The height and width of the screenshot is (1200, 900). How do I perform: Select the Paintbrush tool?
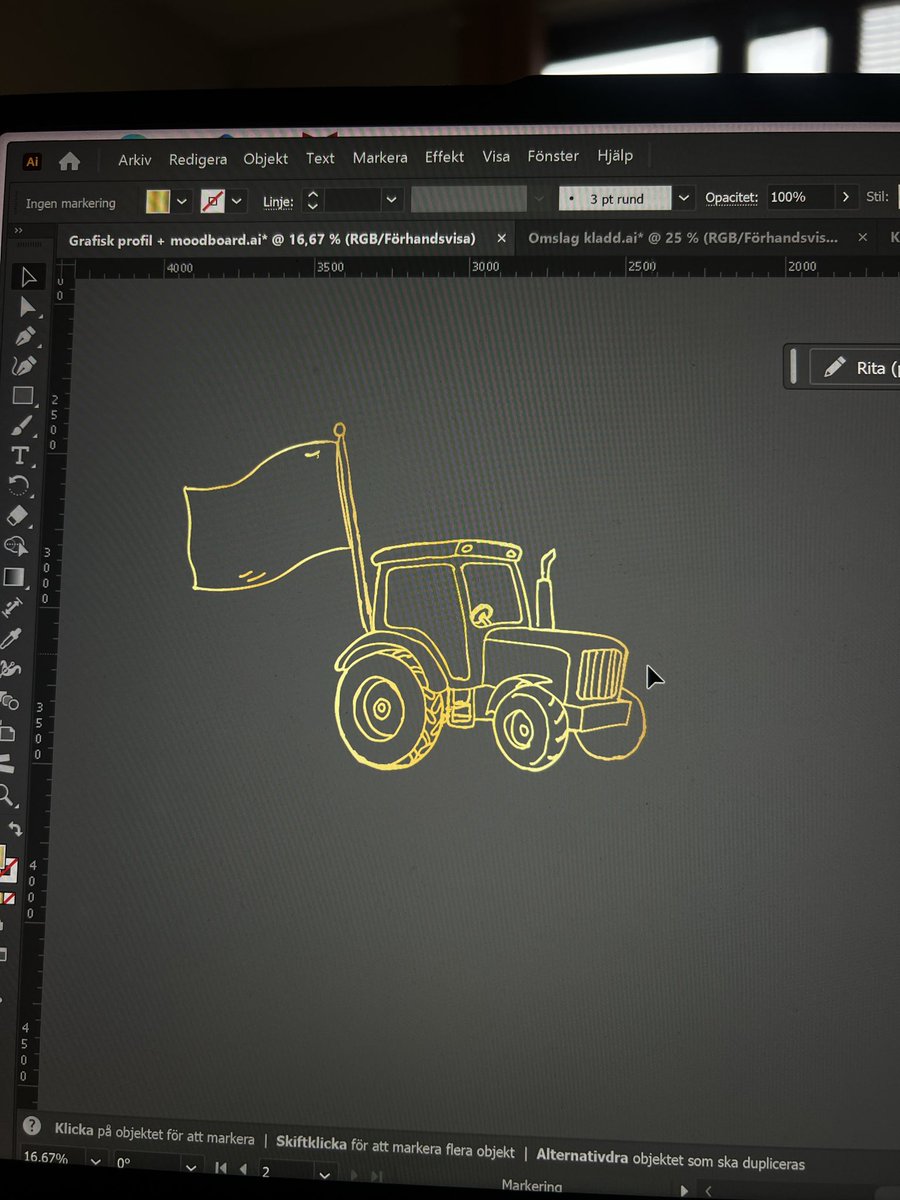point(23,426)
